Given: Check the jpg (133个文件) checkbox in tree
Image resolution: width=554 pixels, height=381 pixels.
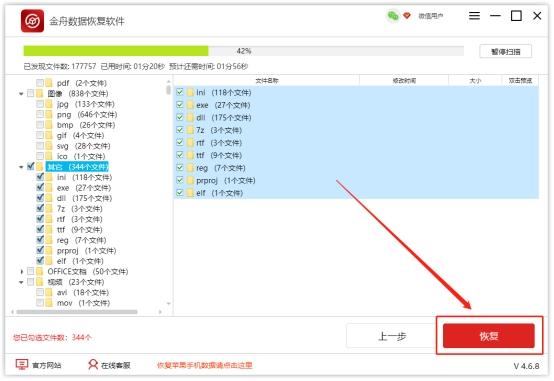Looking at the screenshot, I should [x=40, y=104].
